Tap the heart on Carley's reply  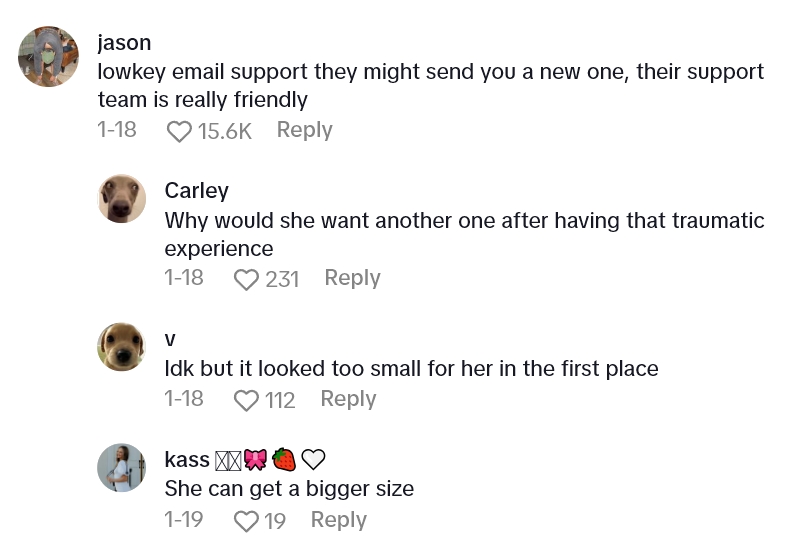coord(246,279)
